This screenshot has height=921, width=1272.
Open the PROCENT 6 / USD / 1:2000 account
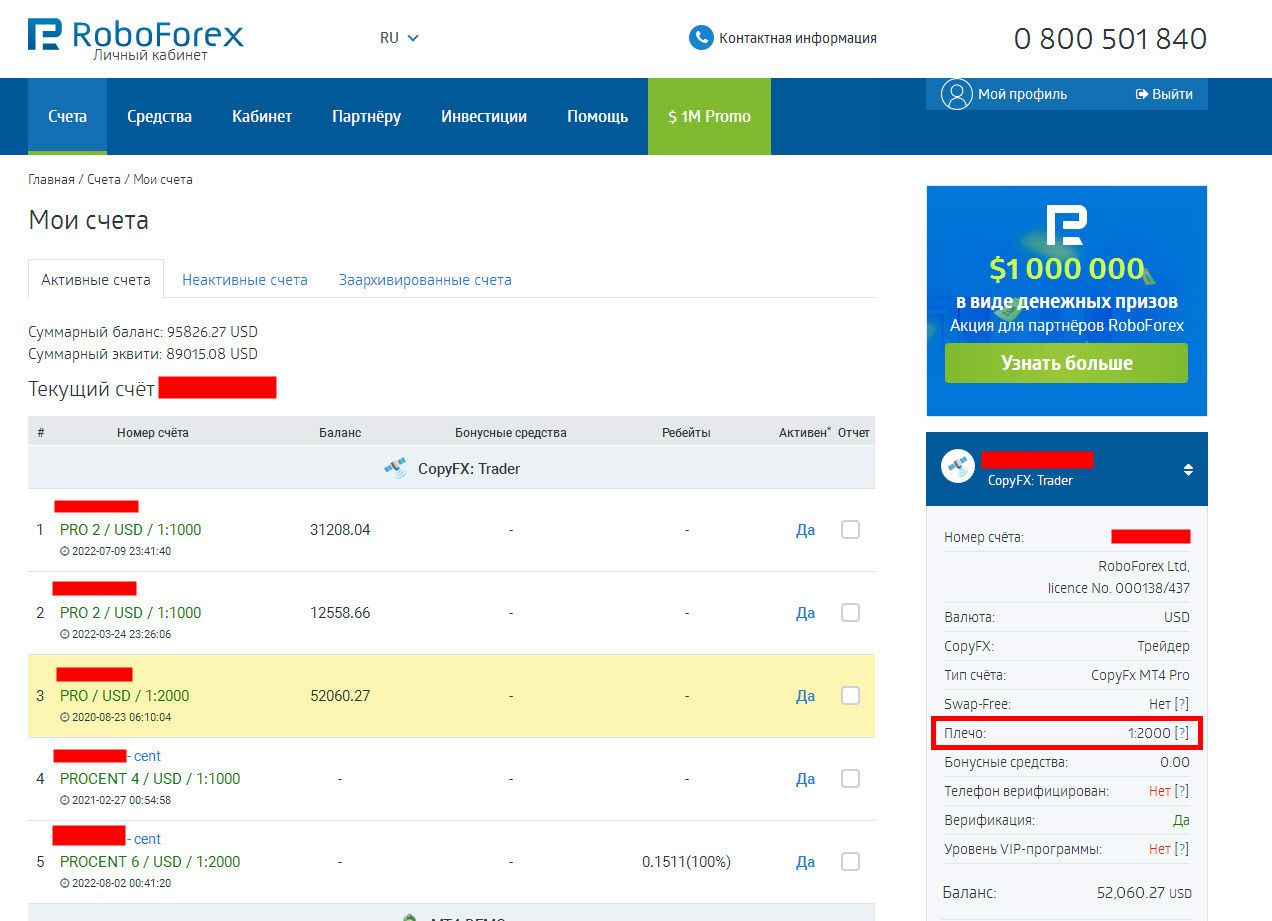150,862
